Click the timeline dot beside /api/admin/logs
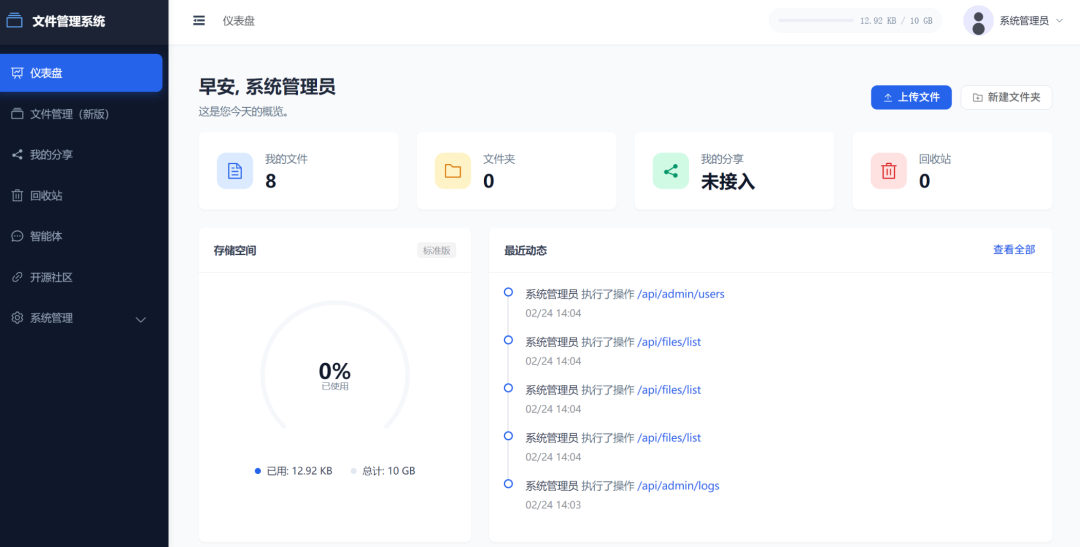This screenshot has width=1080, height=547. [508, 484]
